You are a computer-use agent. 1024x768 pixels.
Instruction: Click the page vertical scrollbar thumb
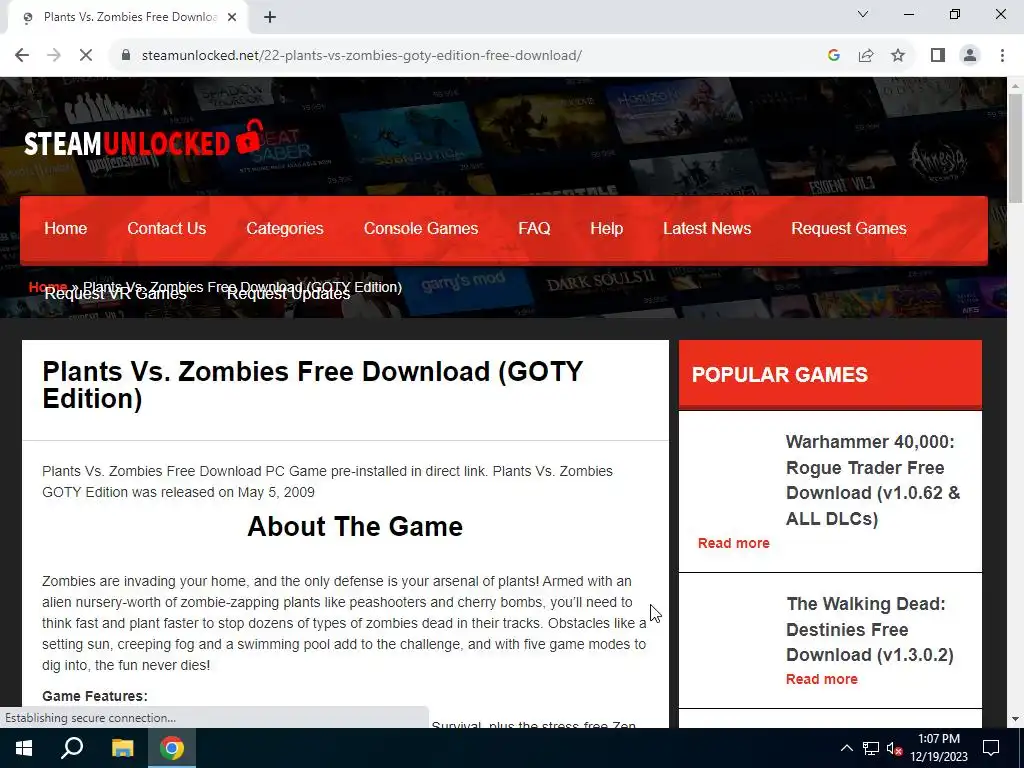1015,148
